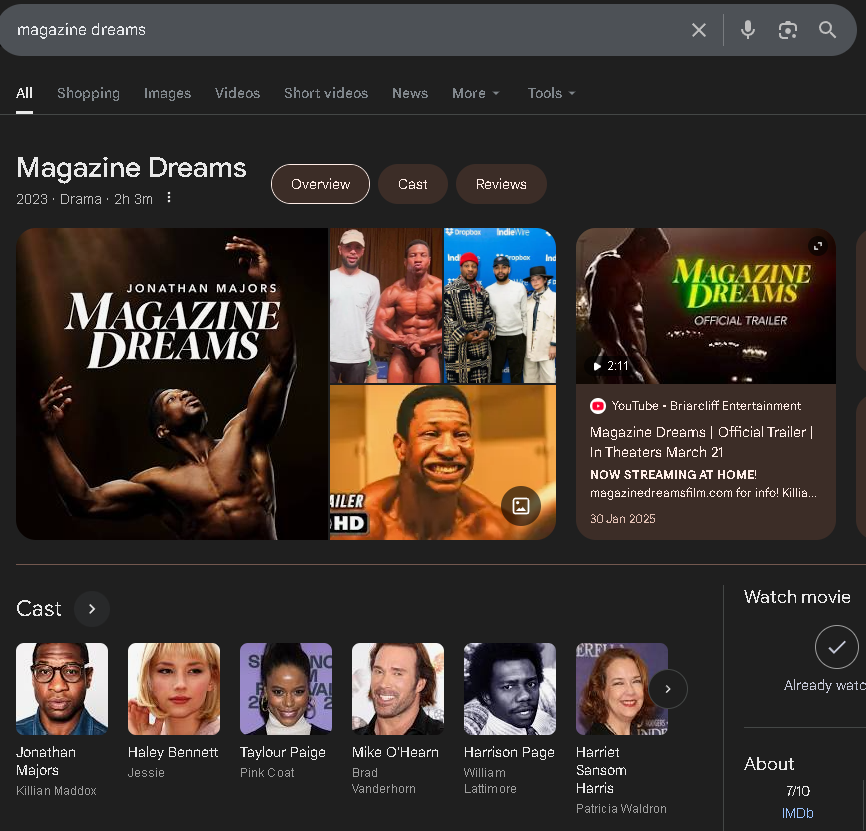Screen dimensions: 866x831
Task: Switch to the News tab
Action: pyautogui.click(x=410, y=93)
